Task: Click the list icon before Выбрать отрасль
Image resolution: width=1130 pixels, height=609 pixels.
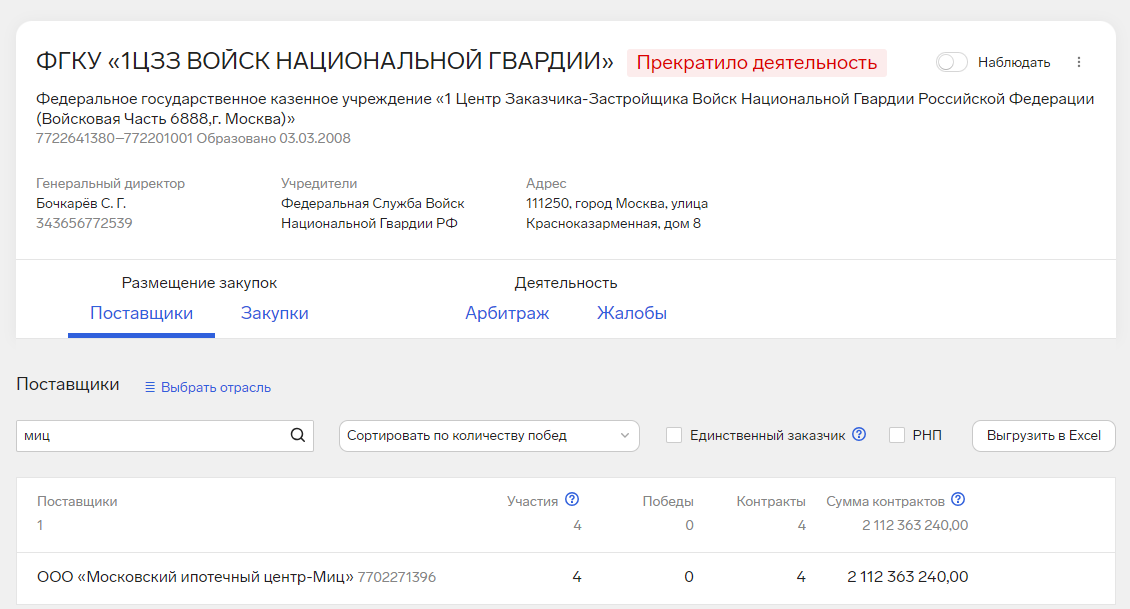Action: click(x=150, y=388)
